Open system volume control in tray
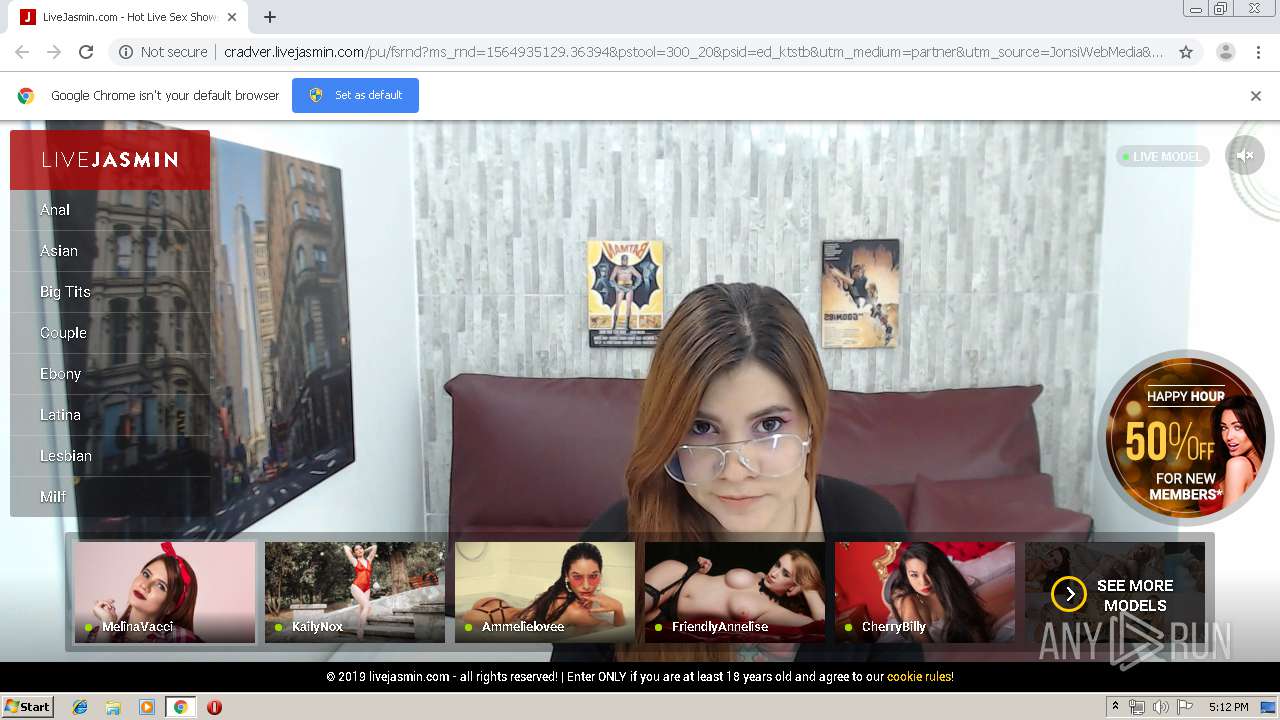The width and height of the screenshot is (1280, 720). point(1160,707)
